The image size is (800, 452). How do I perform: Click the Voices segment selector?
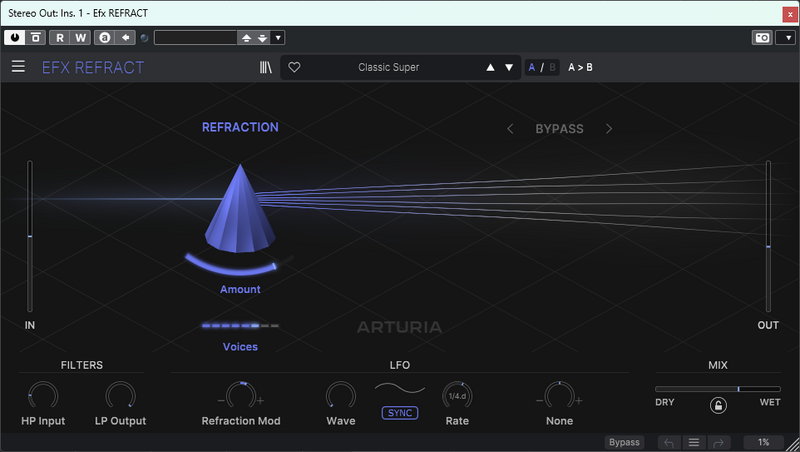[240, 325]
